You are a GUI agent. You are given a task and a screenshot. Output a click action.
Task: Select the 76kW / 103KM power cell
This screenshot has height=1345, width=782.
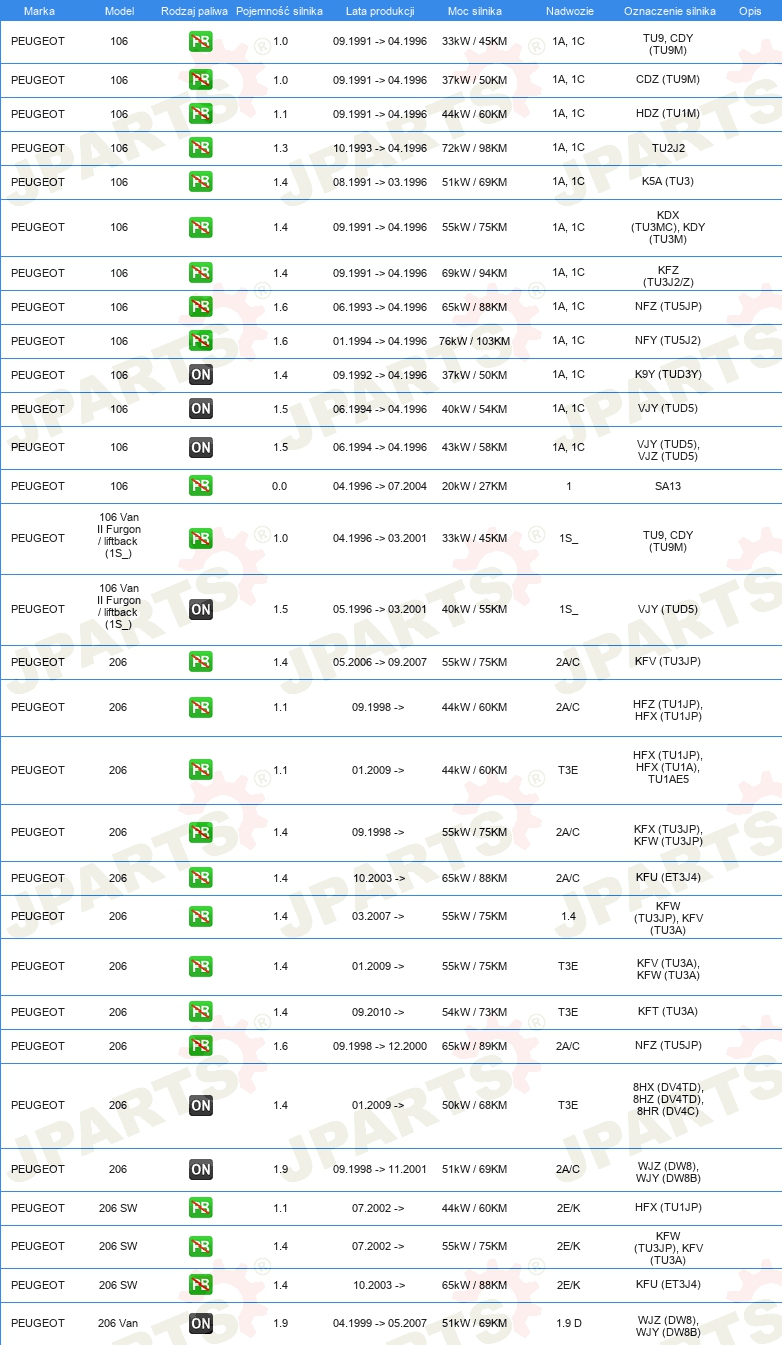tap(474, 341)
